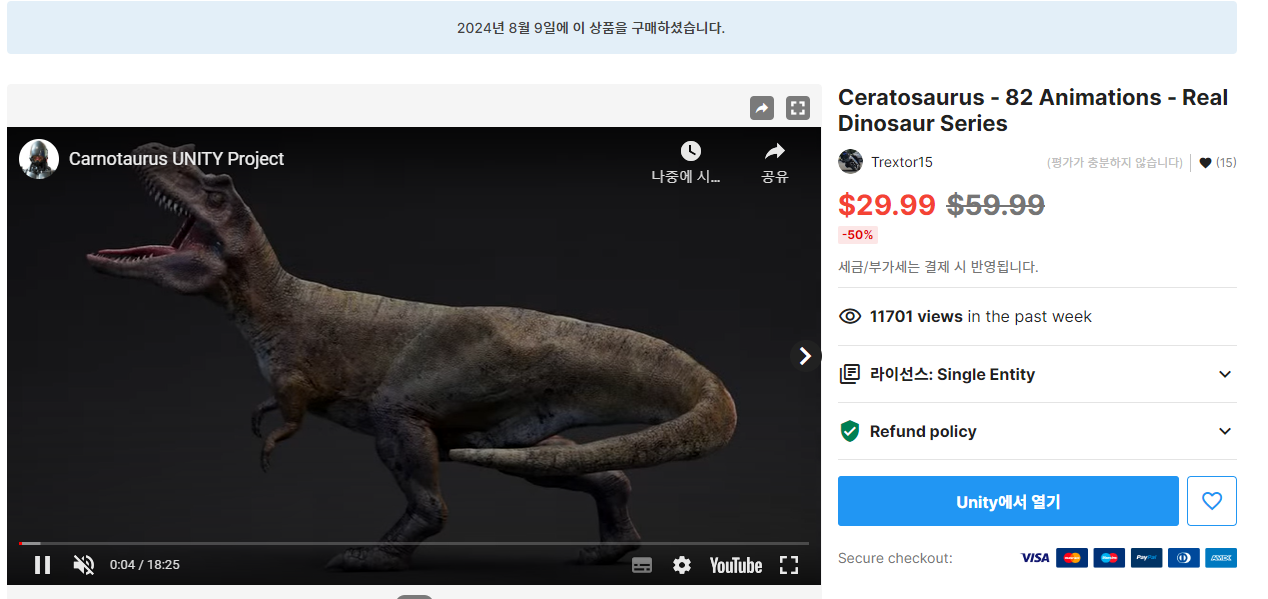Screen dimensions: 1268x599
Task: Click the 세금/부가세는 결제 시 반영됩니다 note
Action: (x=938, y=267)
